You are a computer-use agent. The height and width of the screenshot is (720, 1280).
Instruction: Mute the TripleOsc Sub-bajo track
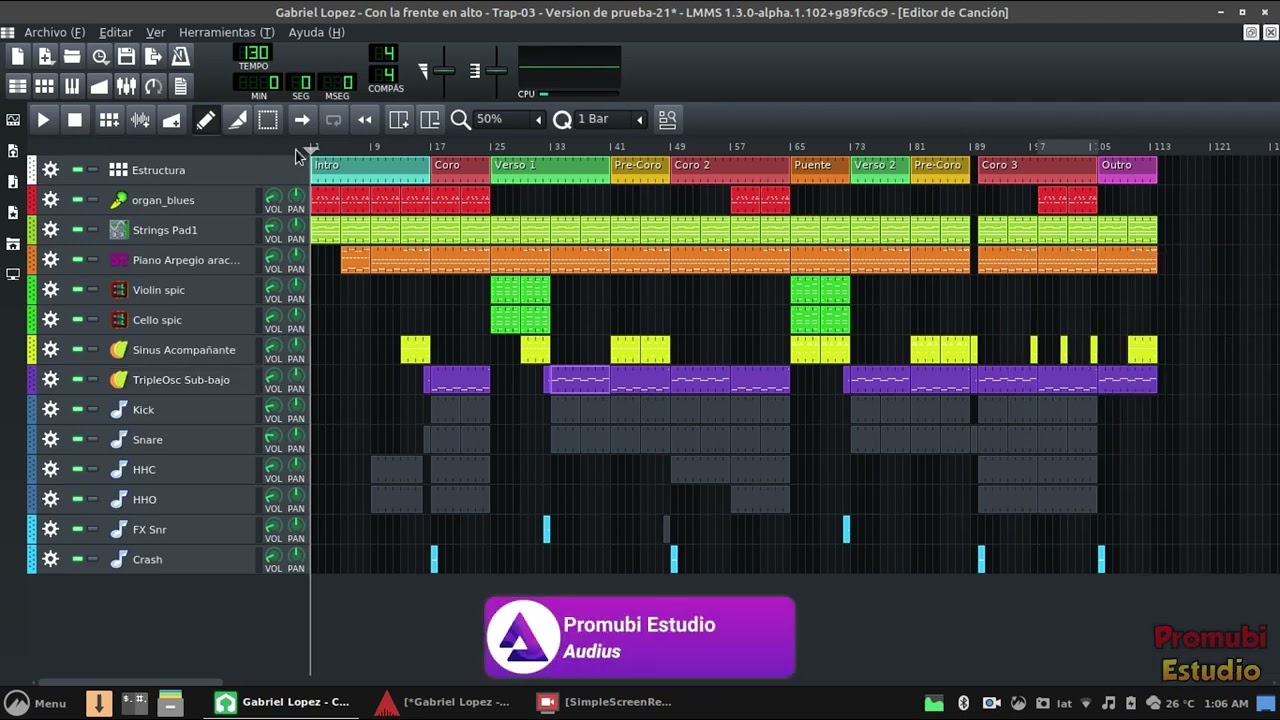(77, 380)
